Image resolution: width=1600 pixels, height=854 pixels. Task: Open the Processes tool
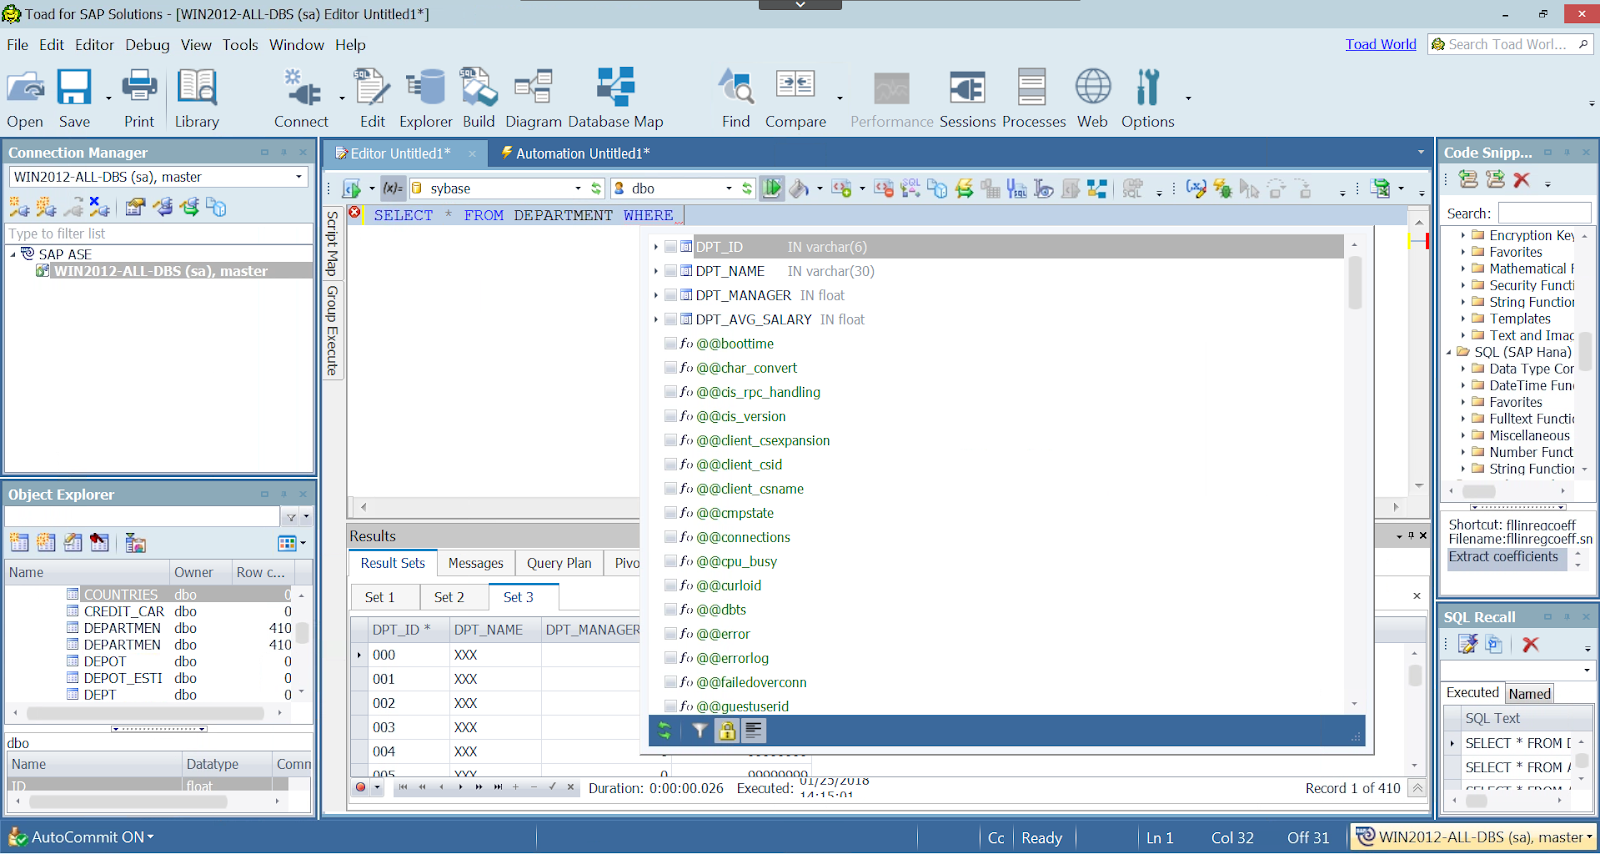point(1034,98)
